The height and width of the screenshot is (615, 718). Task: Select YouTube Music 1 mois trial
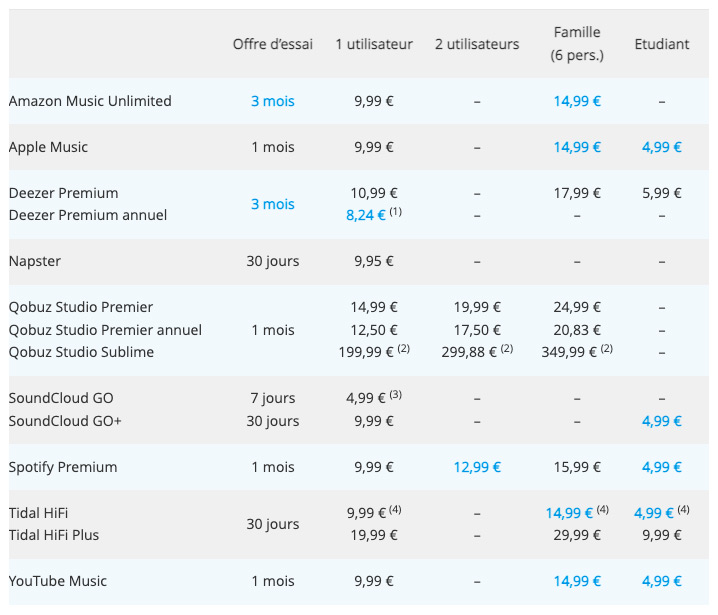pos(272,581)
